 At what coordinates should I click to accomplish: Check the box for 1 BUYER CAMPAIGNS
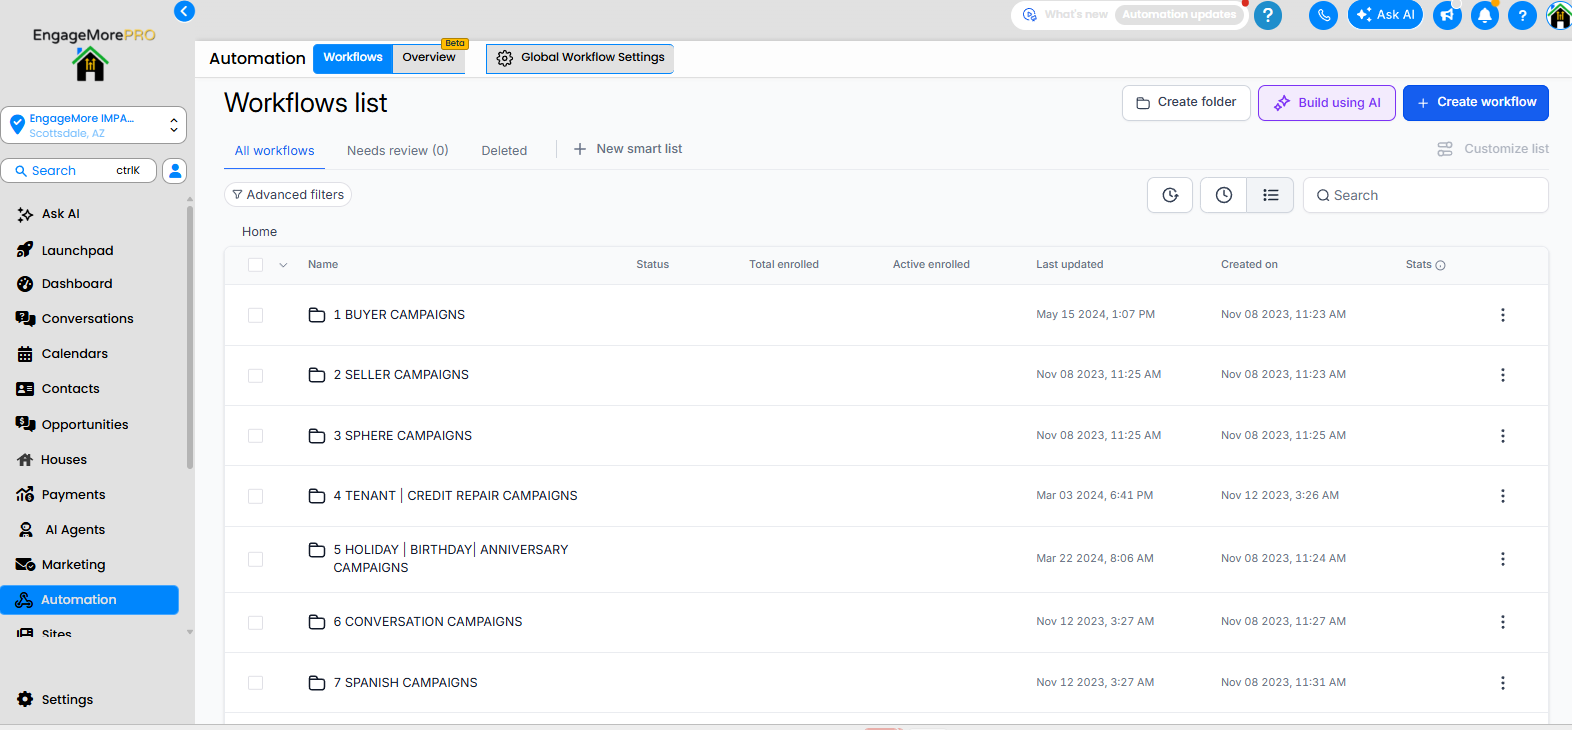256,315
